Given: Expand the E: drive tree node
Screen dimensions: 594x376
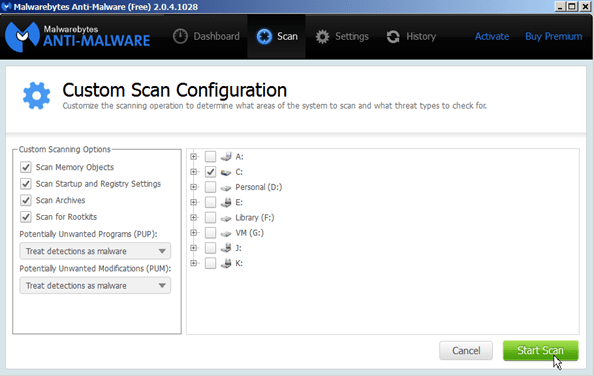Looking at the screenshot, I should point(194,202).
